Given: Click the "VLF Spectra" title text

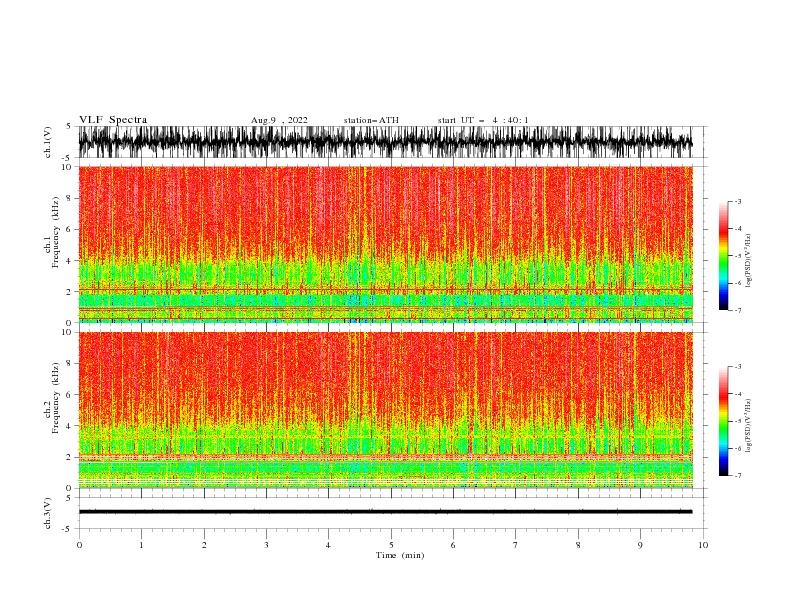Looking at the screenshot, I should click(113, 120).
